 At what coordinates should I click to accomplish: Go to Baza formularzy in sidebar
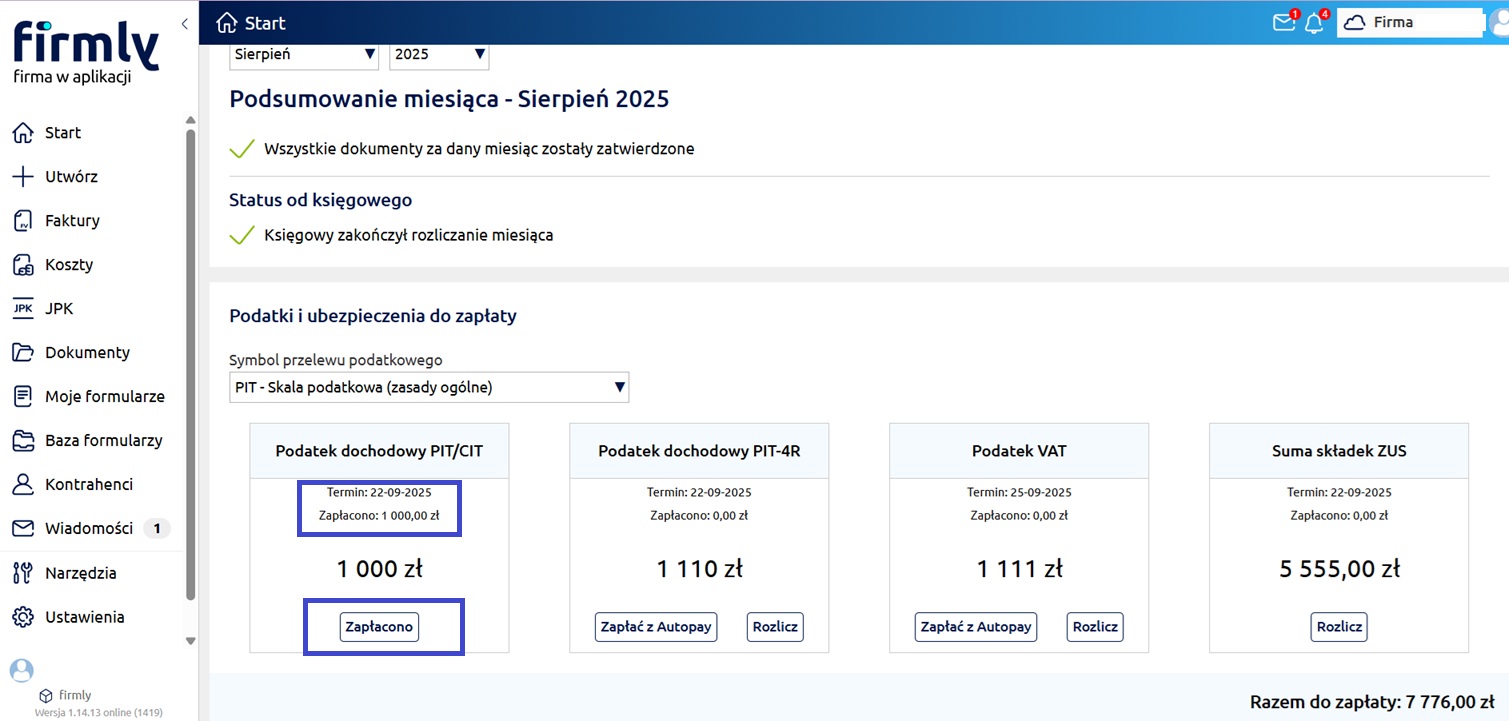103,441
